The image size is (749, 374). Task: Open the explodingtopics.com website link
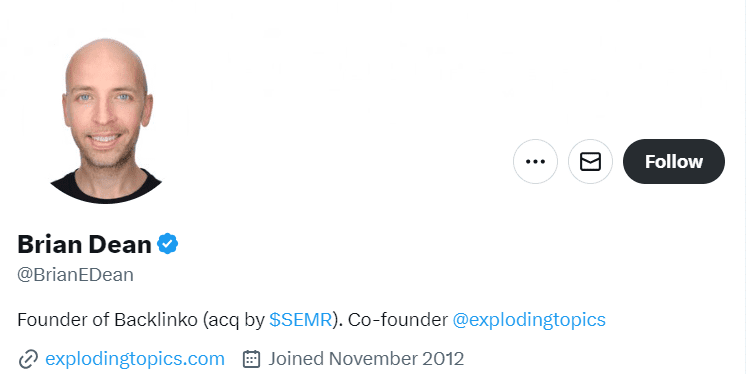135,358
